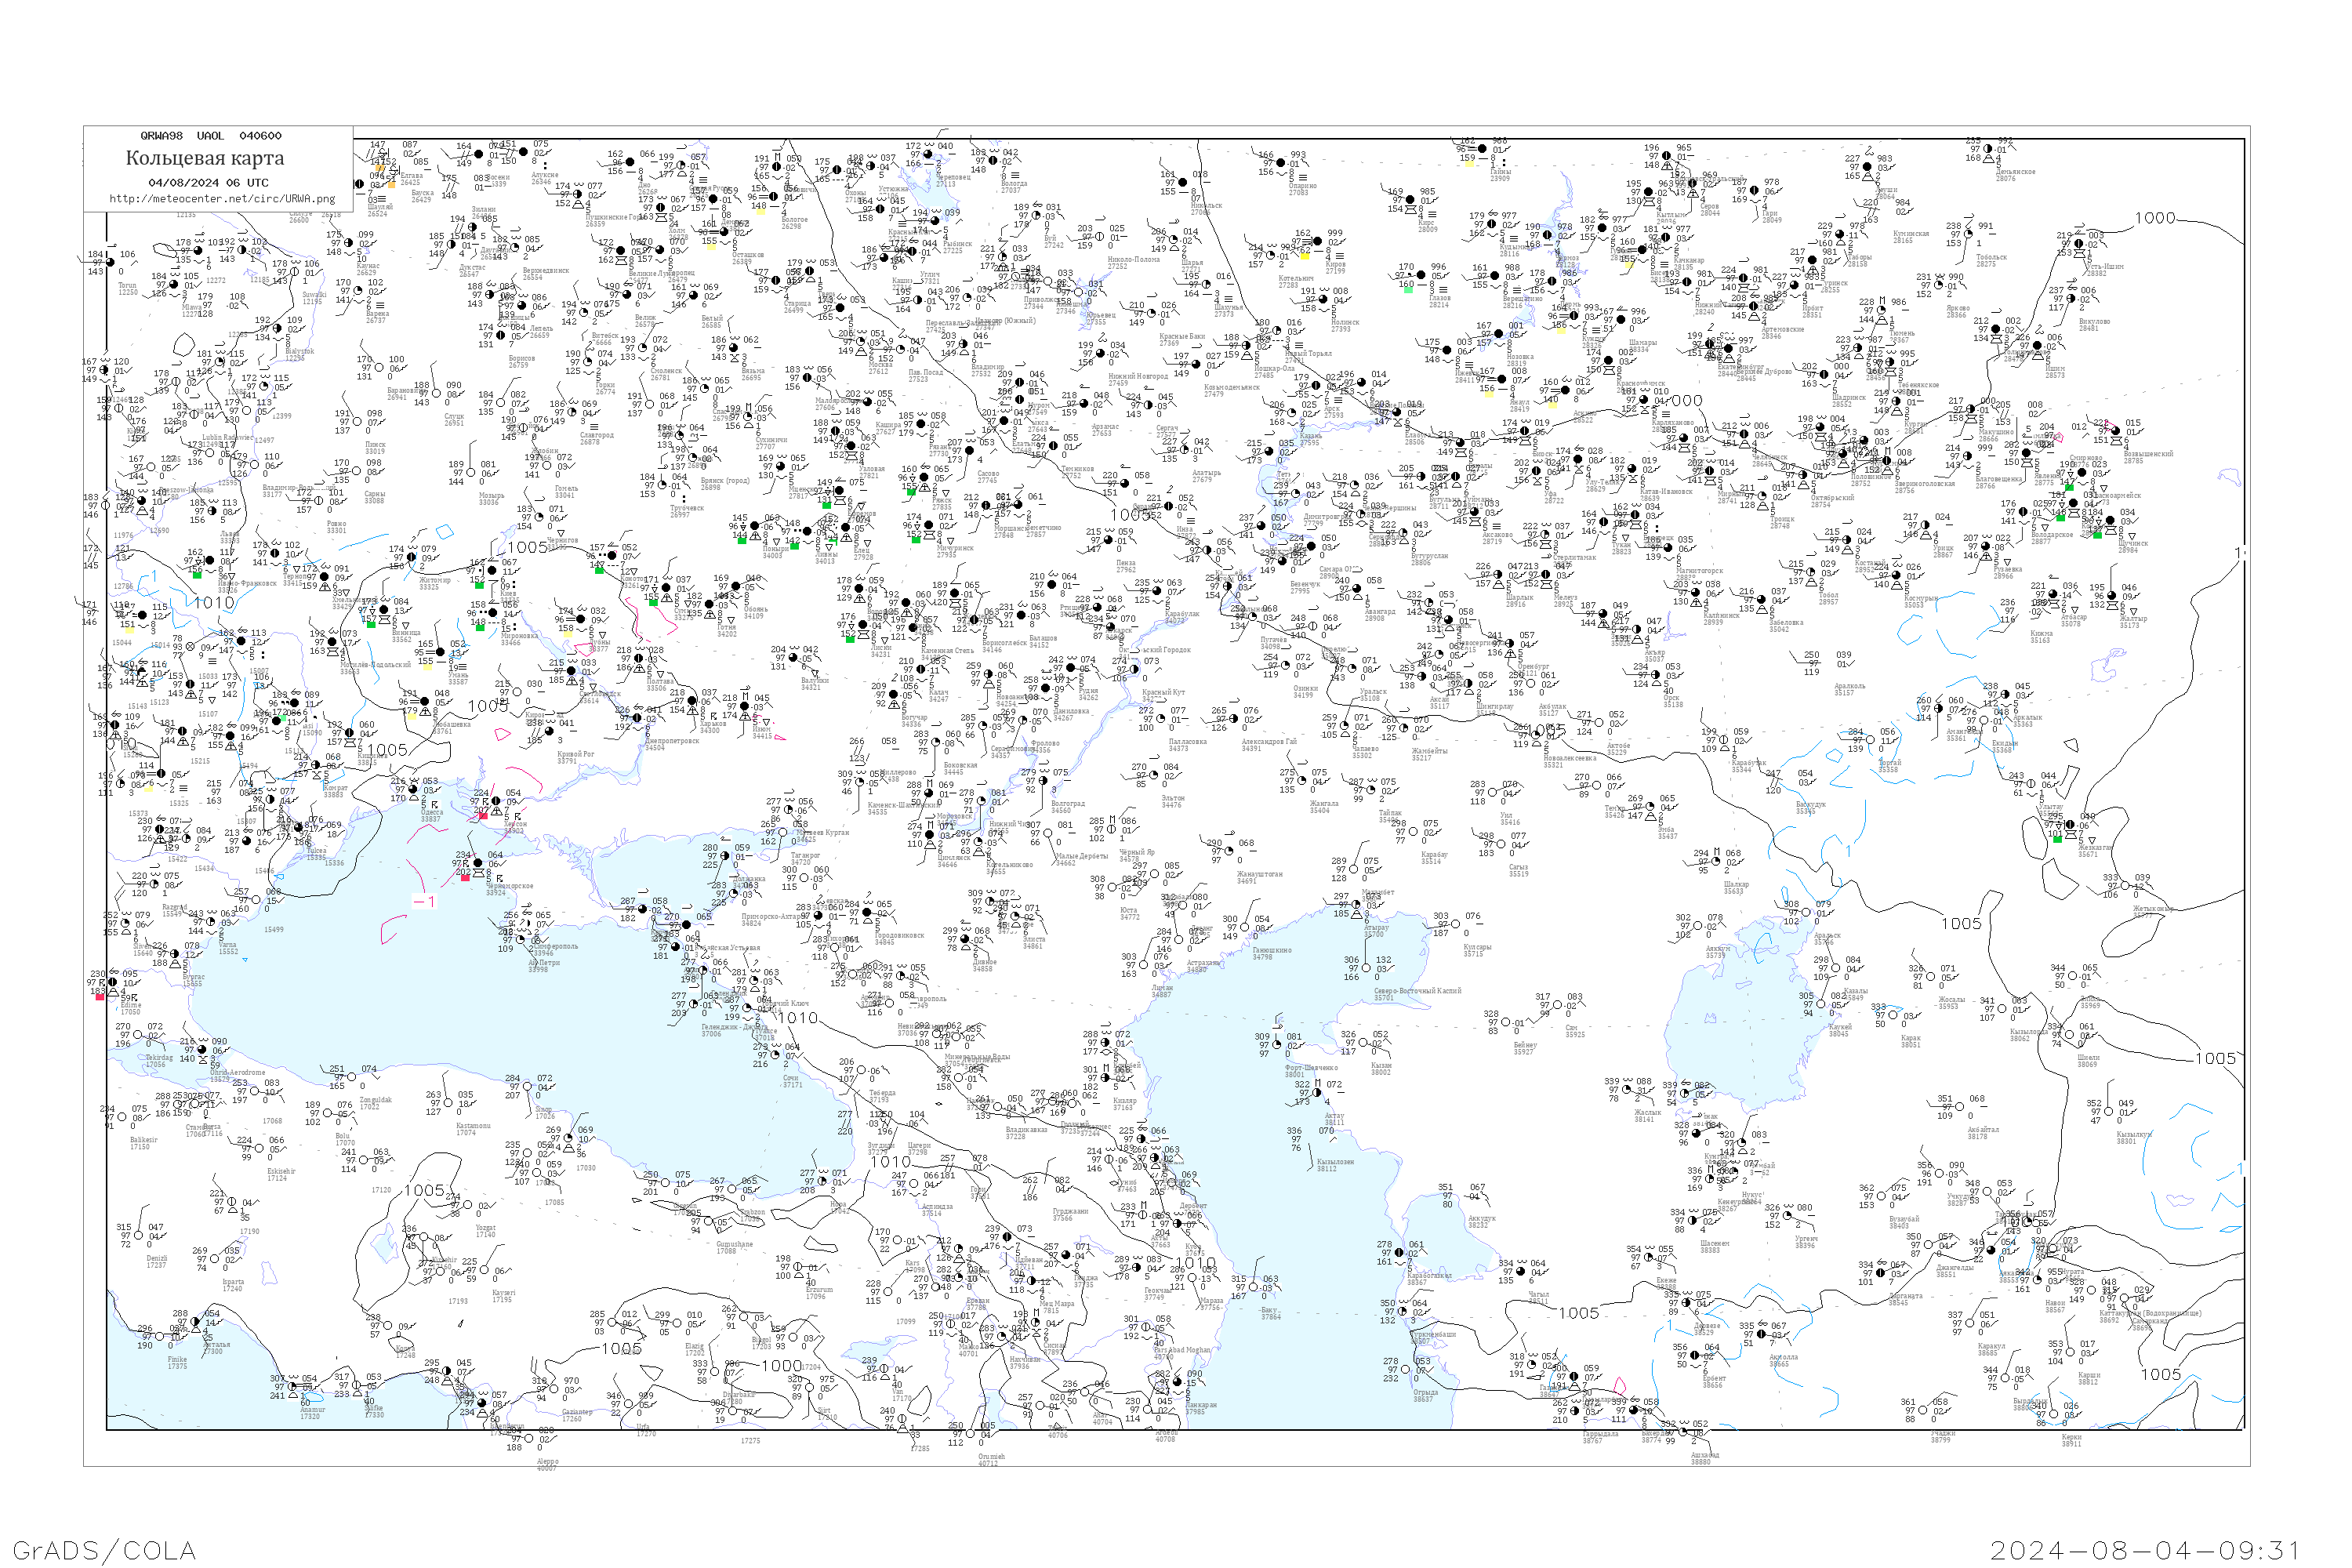Click the Симферополь 33946 station label

[x=554, y=949]
